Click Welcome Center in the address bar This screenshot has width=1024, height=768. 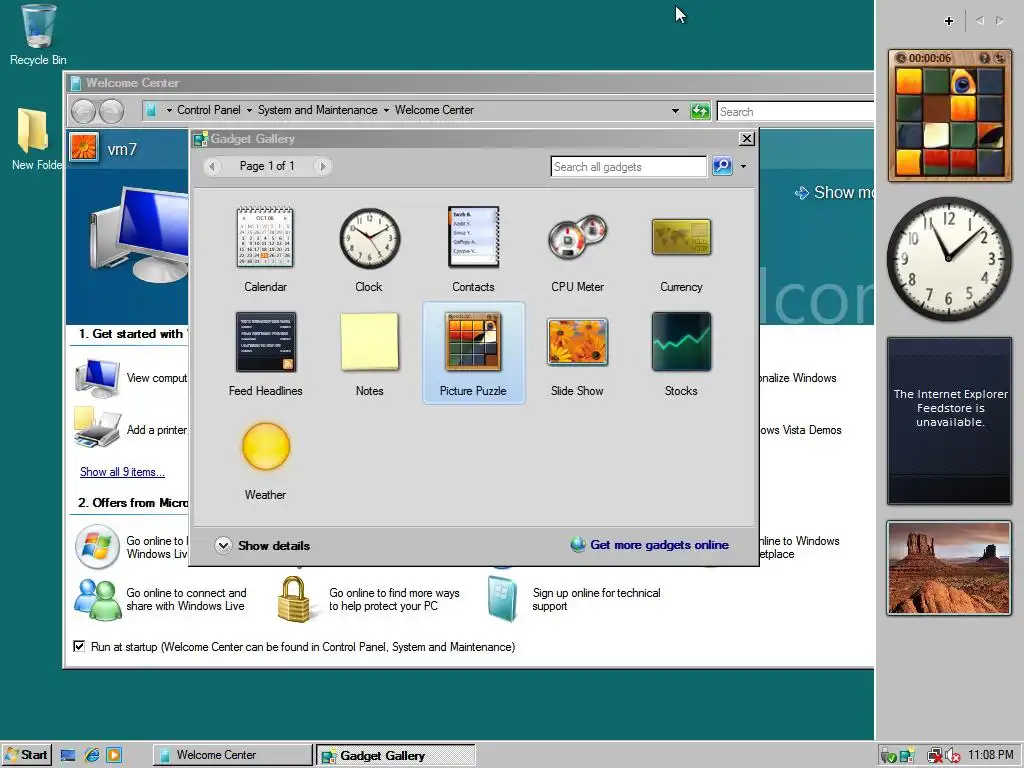[434, 110]
